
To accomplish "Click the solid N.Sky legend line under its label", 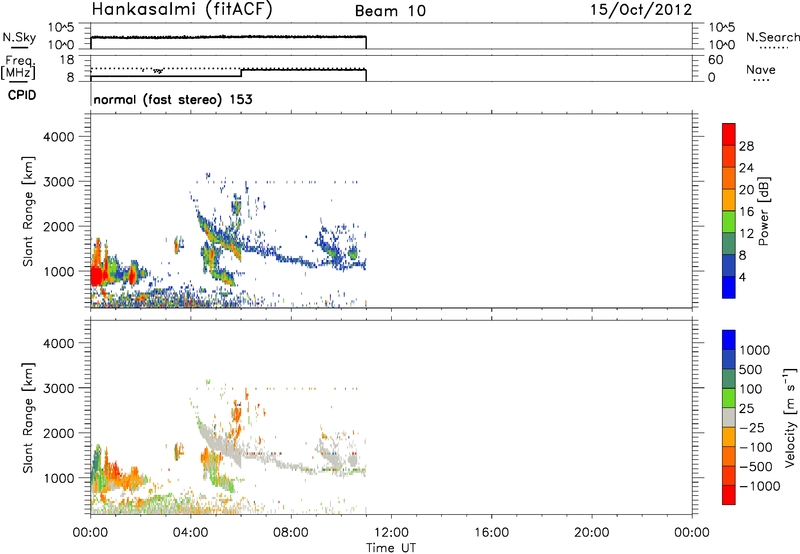I will (19, 47).
